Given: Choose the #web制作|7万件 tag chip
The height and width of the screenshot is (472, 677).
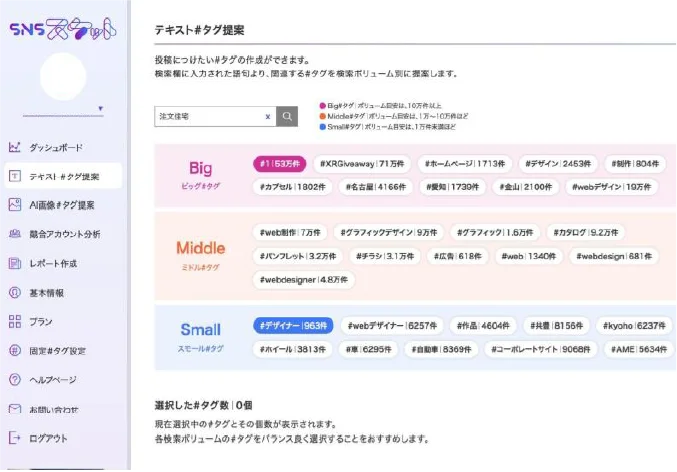Looking at the screenshot, I should coord(290,232).
